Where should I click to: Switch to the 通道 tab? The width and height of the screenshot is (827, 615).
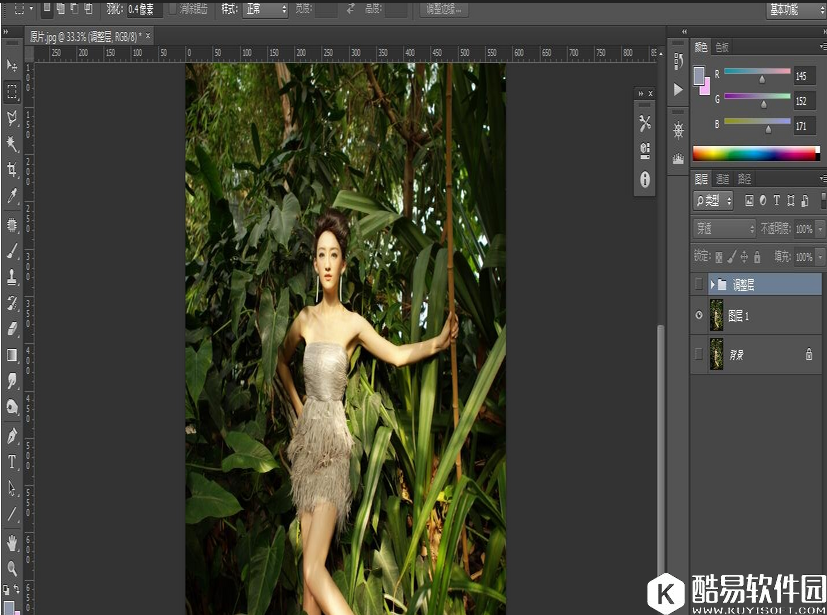pyautogui.click(x=724, y=178)
